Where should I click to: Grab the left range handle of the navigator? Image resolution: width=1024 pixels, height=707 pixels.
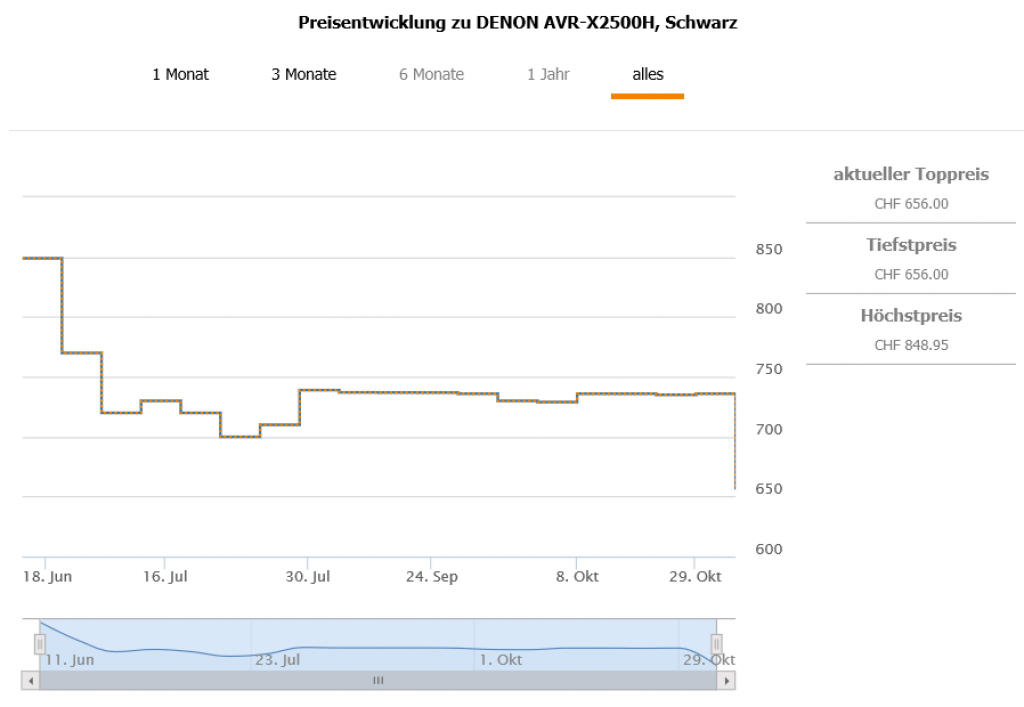click(x=40, y=644)
